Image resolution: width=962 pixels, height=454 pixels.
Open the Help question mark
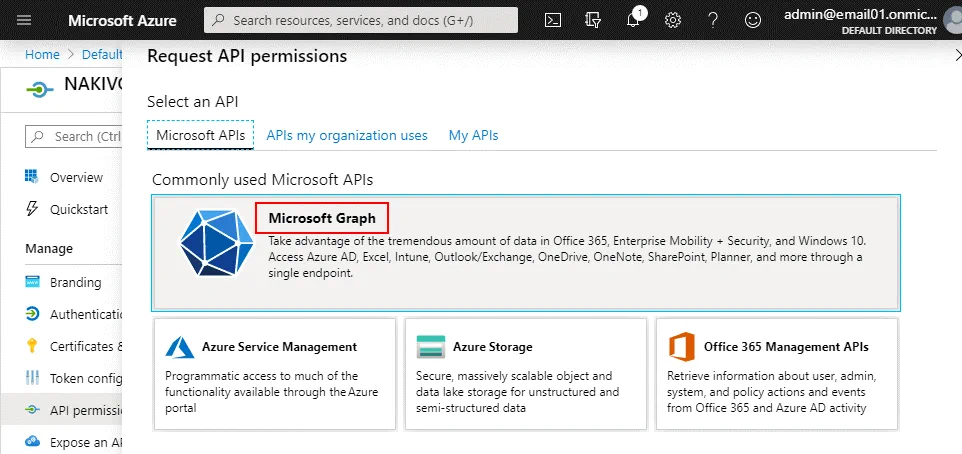[713, 20]
